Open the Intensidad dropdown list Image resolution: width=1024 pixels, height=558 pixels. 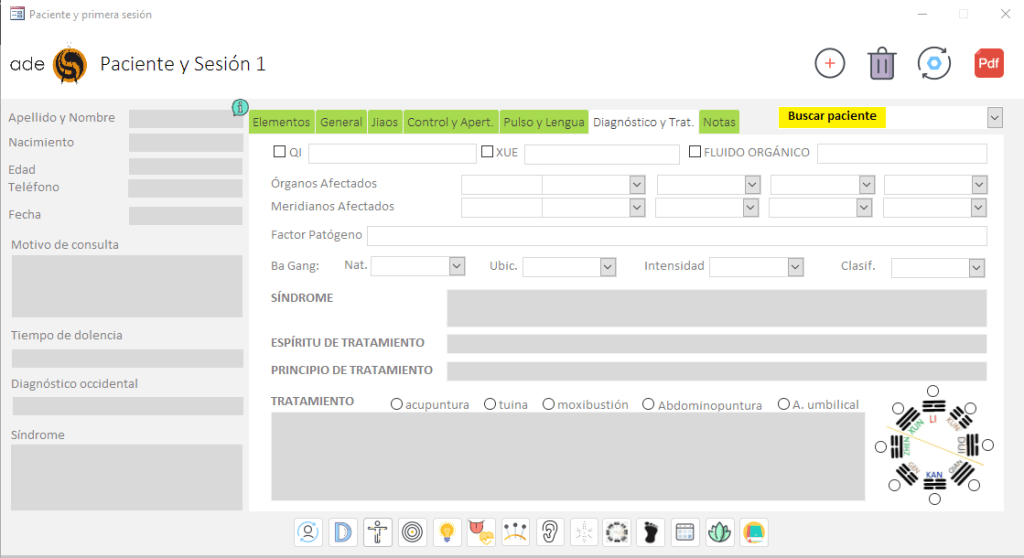(795, 267)
